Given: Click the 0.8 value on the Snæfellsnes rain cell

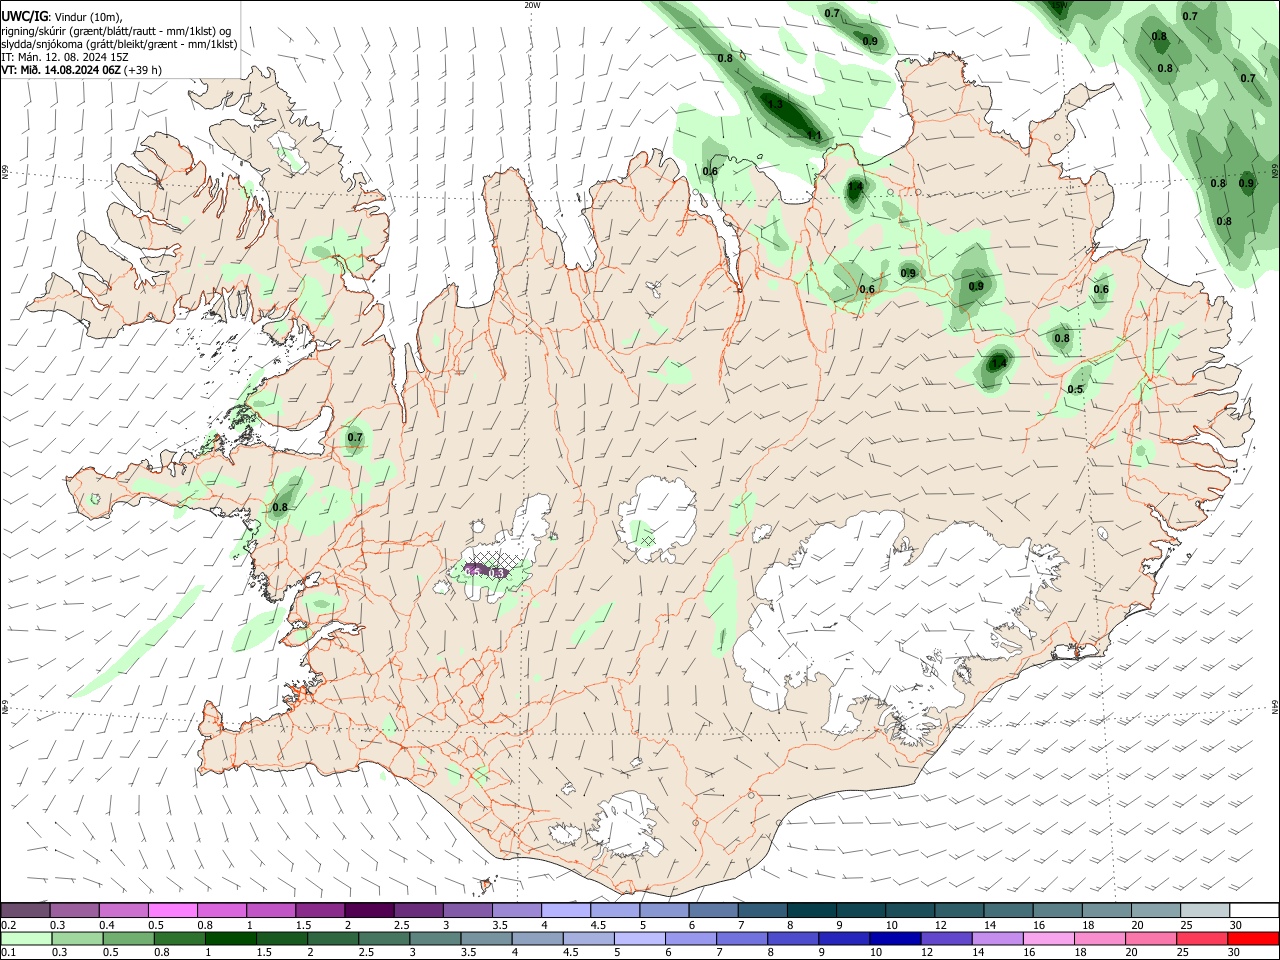Looking at the screenshot, I should coord(280,507).
